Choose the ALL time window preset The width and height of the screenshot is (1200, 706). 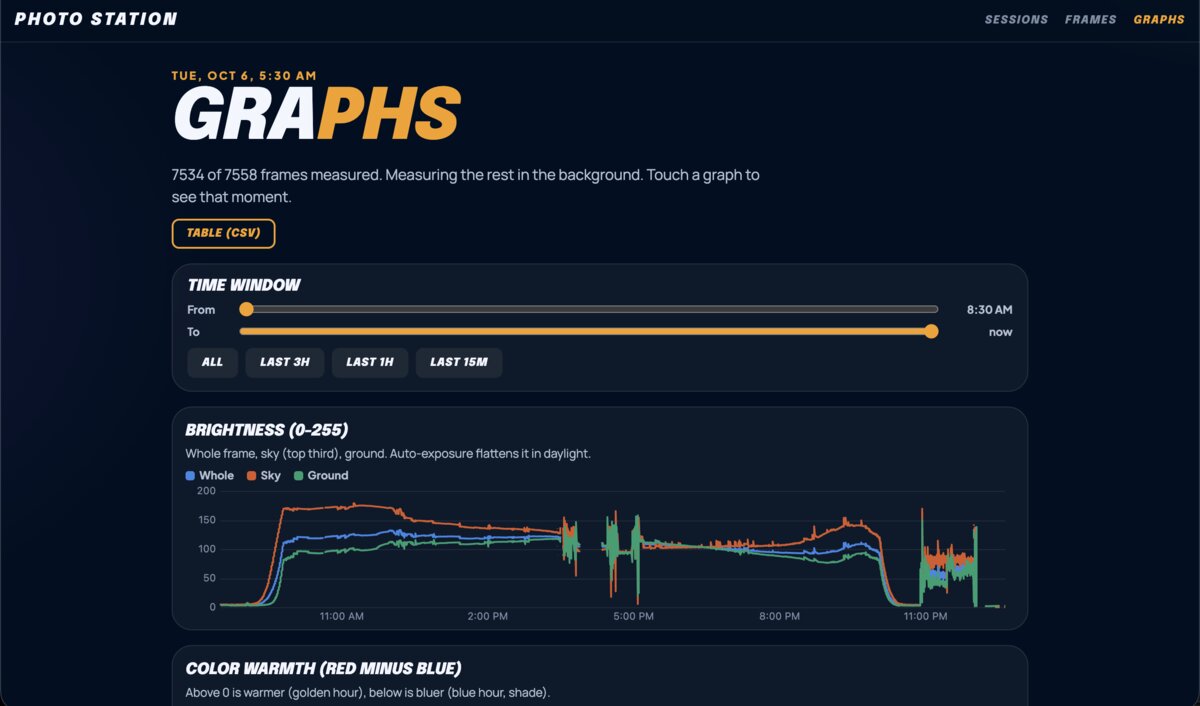point(212,362)
